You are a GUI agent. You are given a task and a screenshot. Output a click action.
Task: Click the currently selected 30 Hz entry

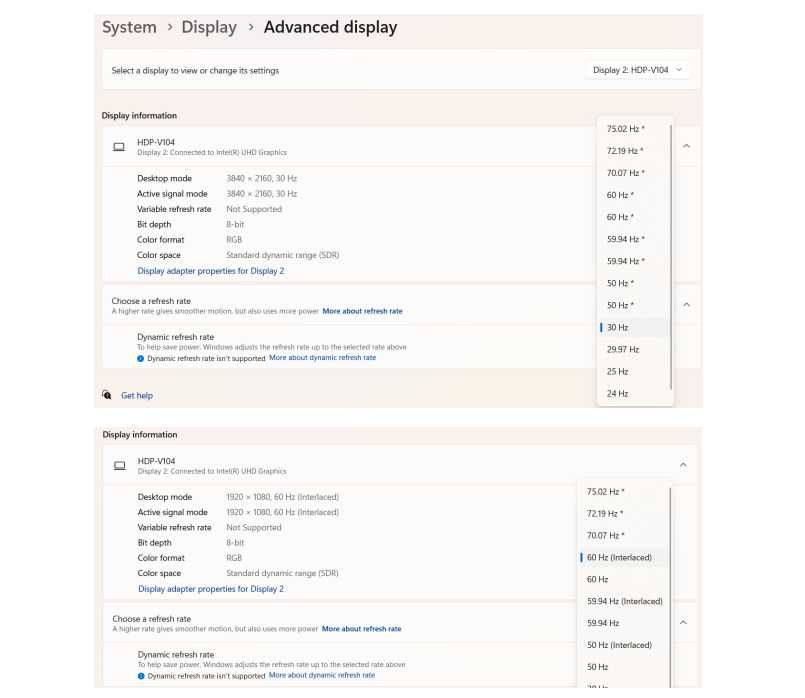[x=618, y=327]
